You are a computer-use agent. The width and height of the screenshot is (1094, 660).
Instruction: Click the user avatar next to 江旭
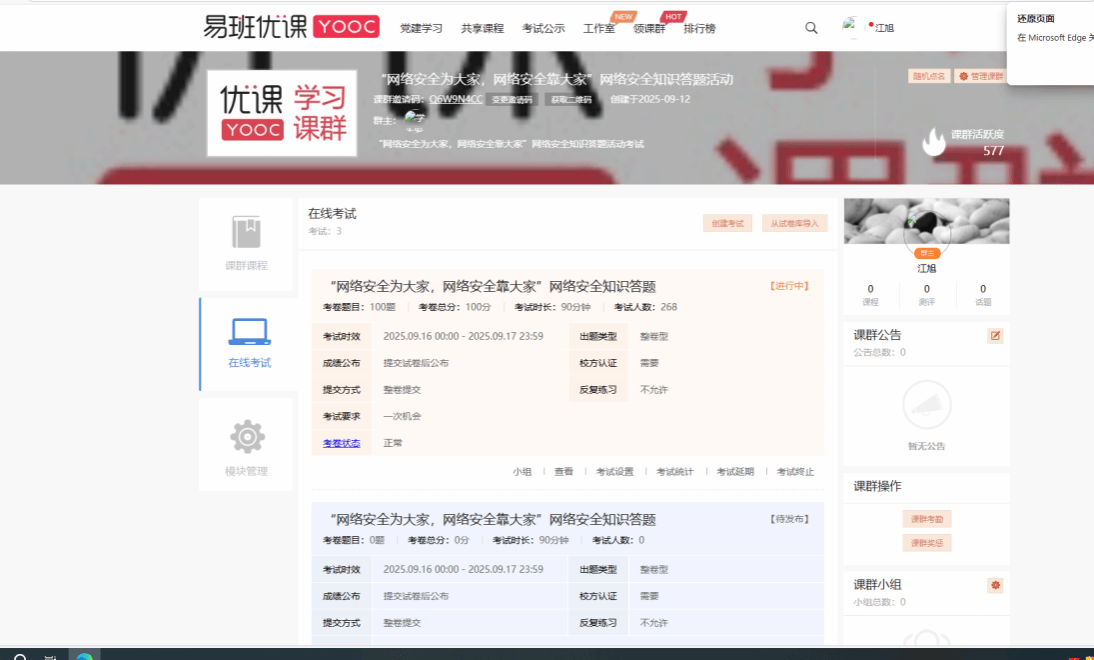point(853,27)
